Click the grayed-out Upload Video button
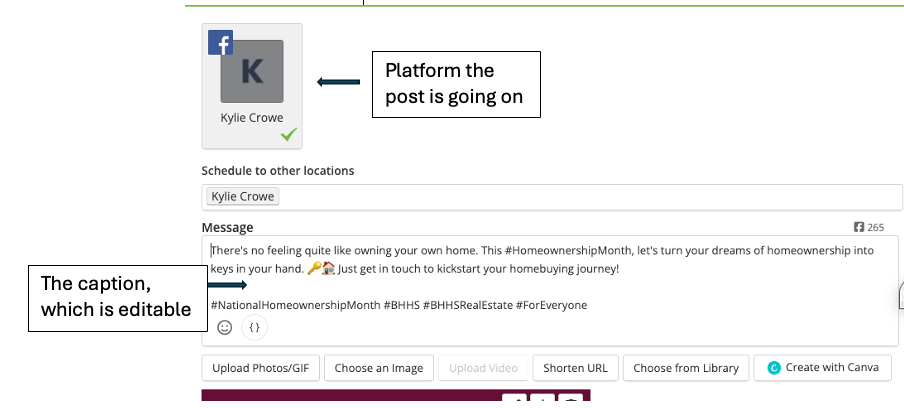Image resolution: width=904 pixels, height=408 pixels. tap(483, 368)
